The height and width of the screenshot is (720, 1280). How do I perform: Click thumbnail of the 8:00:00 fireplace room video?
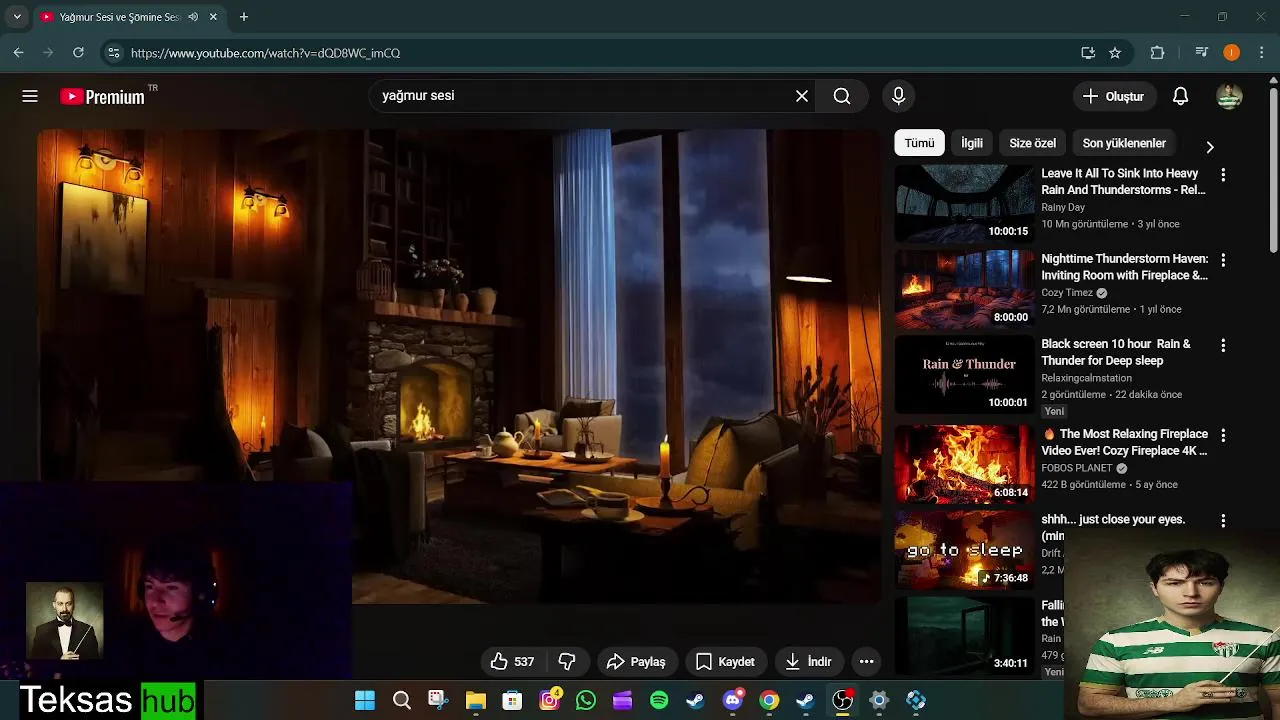[964, 289]
